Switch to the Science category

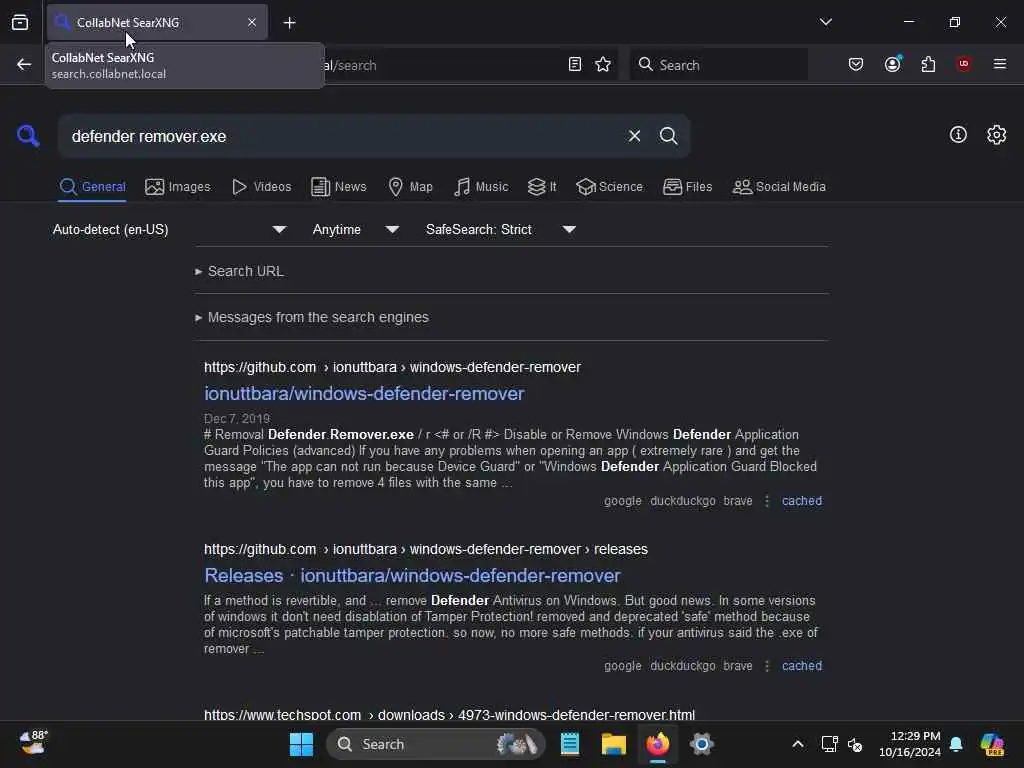[x=609, y=187]
